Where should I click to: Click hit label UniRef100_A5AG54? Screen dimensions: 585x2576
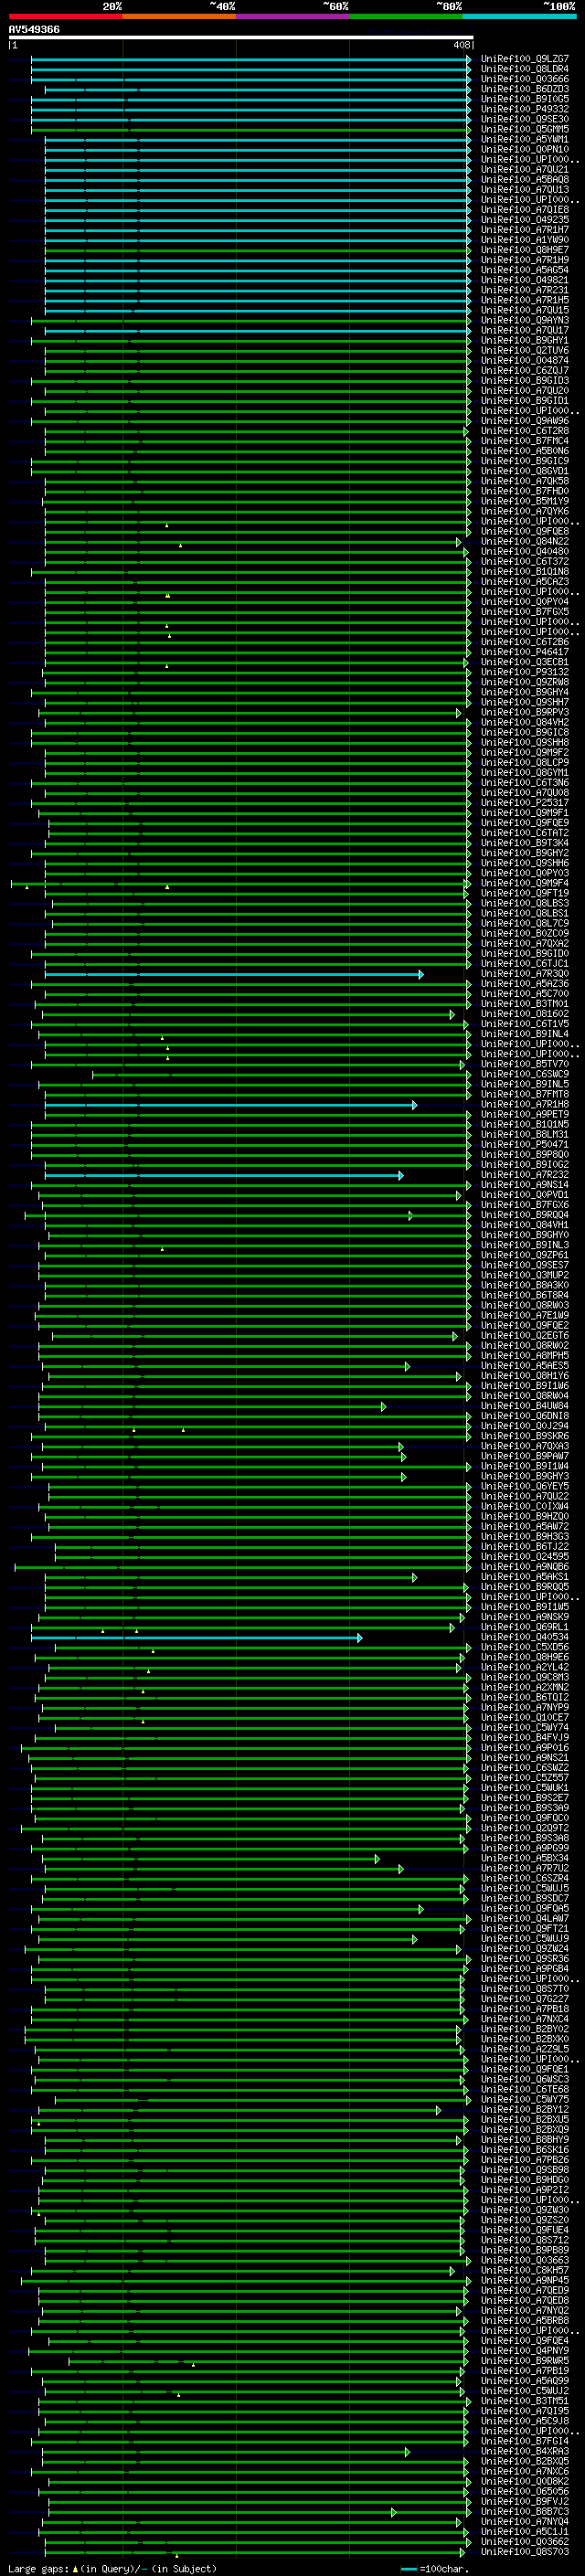click(x=525, y=270)
